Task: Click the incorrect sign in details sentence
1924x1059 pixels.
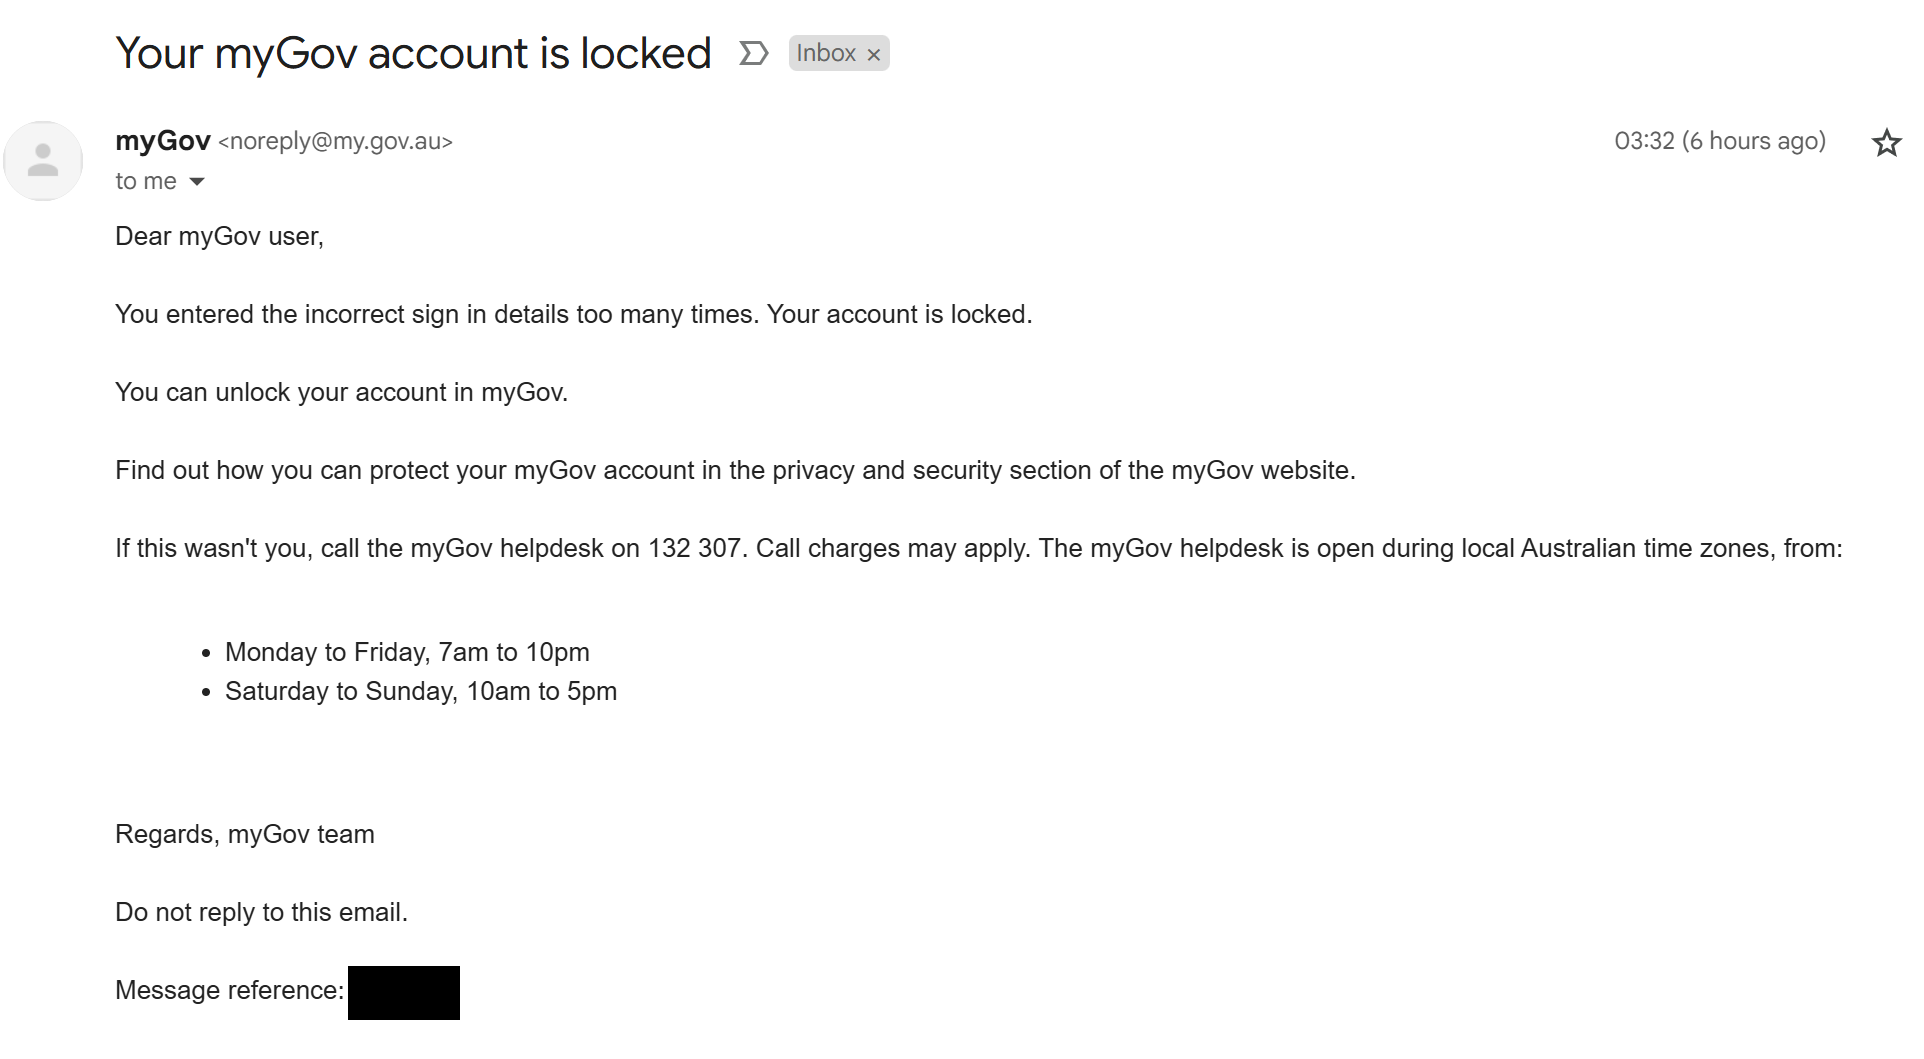Action: [x=573, y=314]
